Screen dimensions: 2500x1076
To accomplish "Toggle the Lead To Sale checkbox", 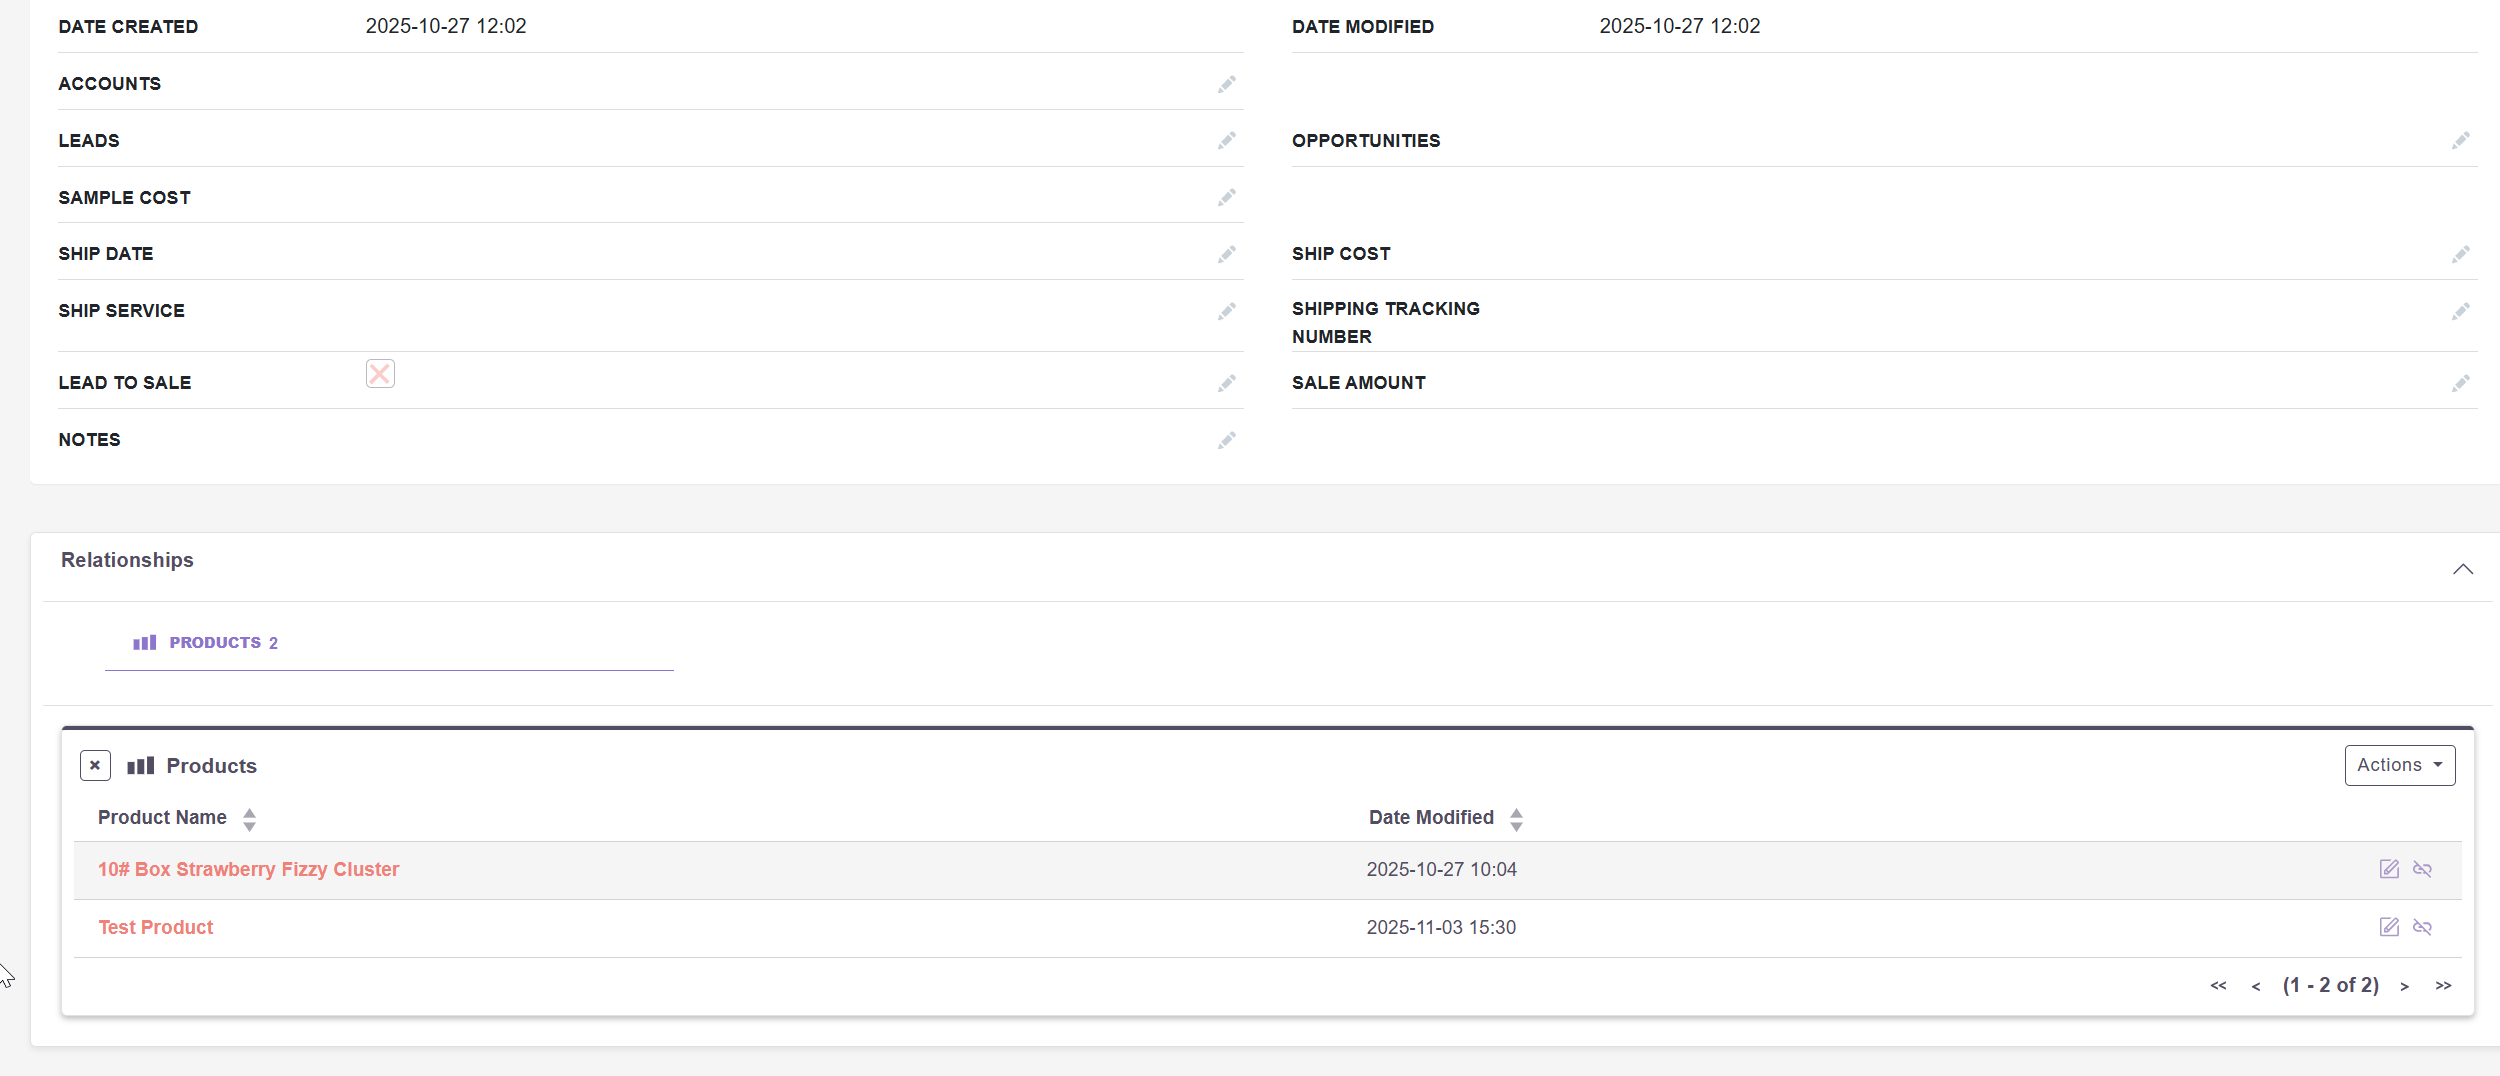I will coord(380,374).
